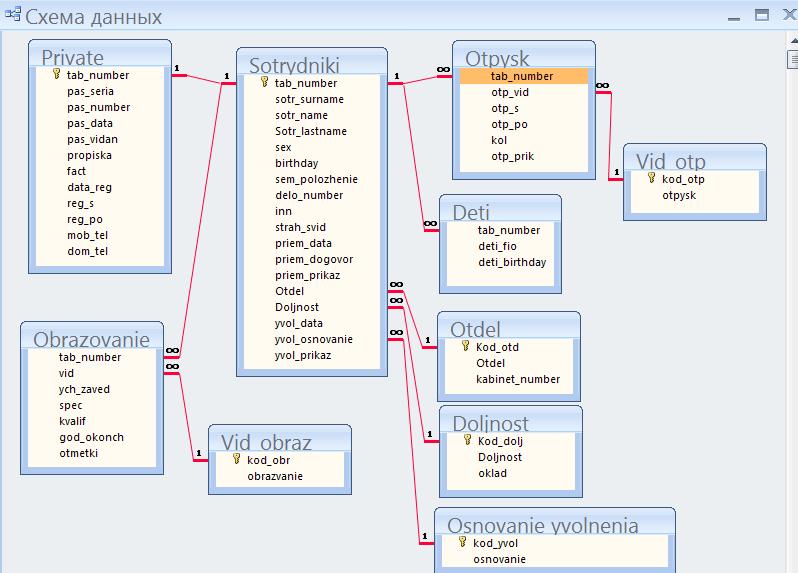The image size is (798, 573).
Task: Select the sotr_surname field in Sotrydniki
Action: click(311, 99)
